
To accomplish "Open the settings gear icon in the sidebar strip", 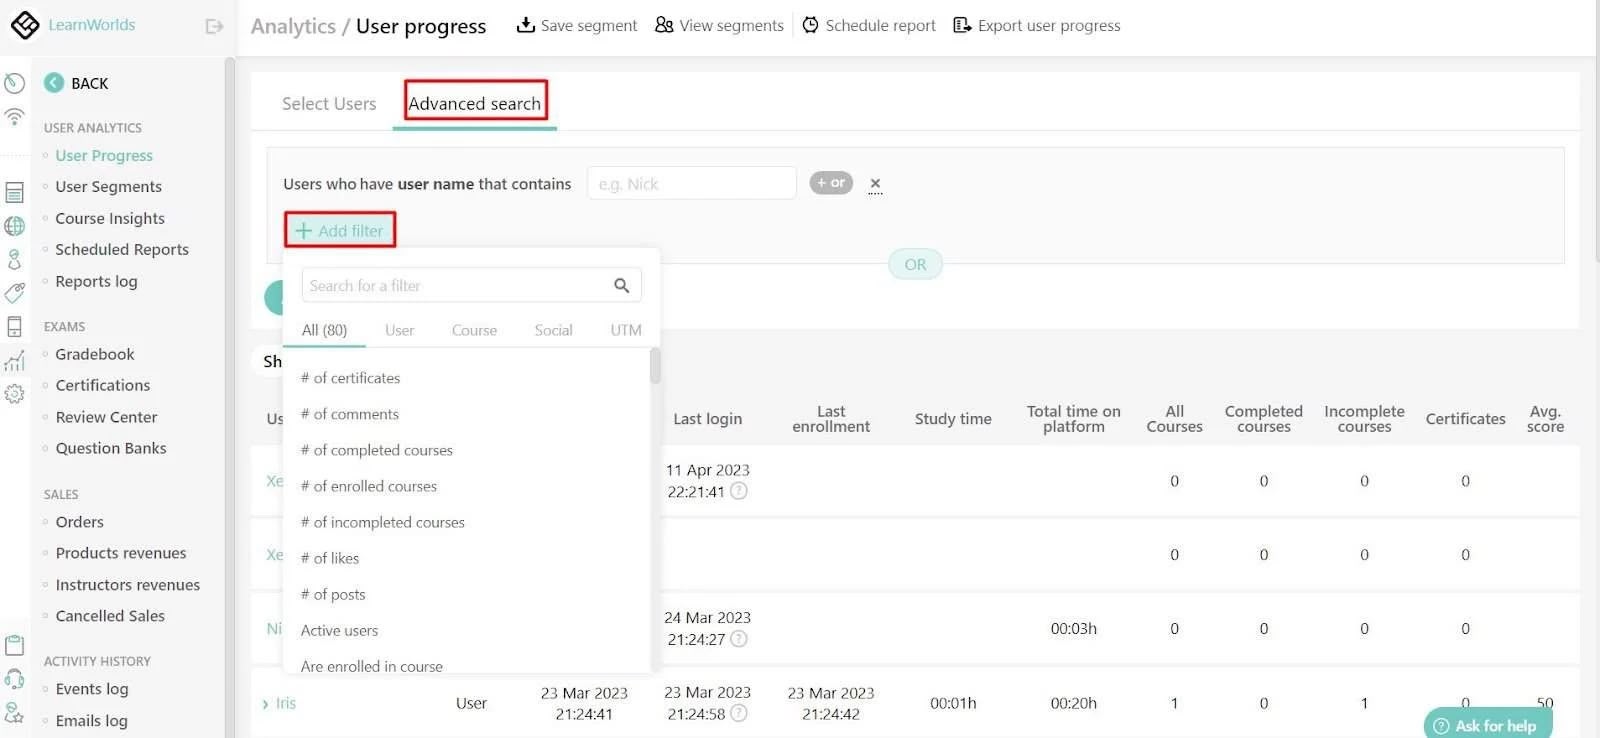I will pos(14,394).
